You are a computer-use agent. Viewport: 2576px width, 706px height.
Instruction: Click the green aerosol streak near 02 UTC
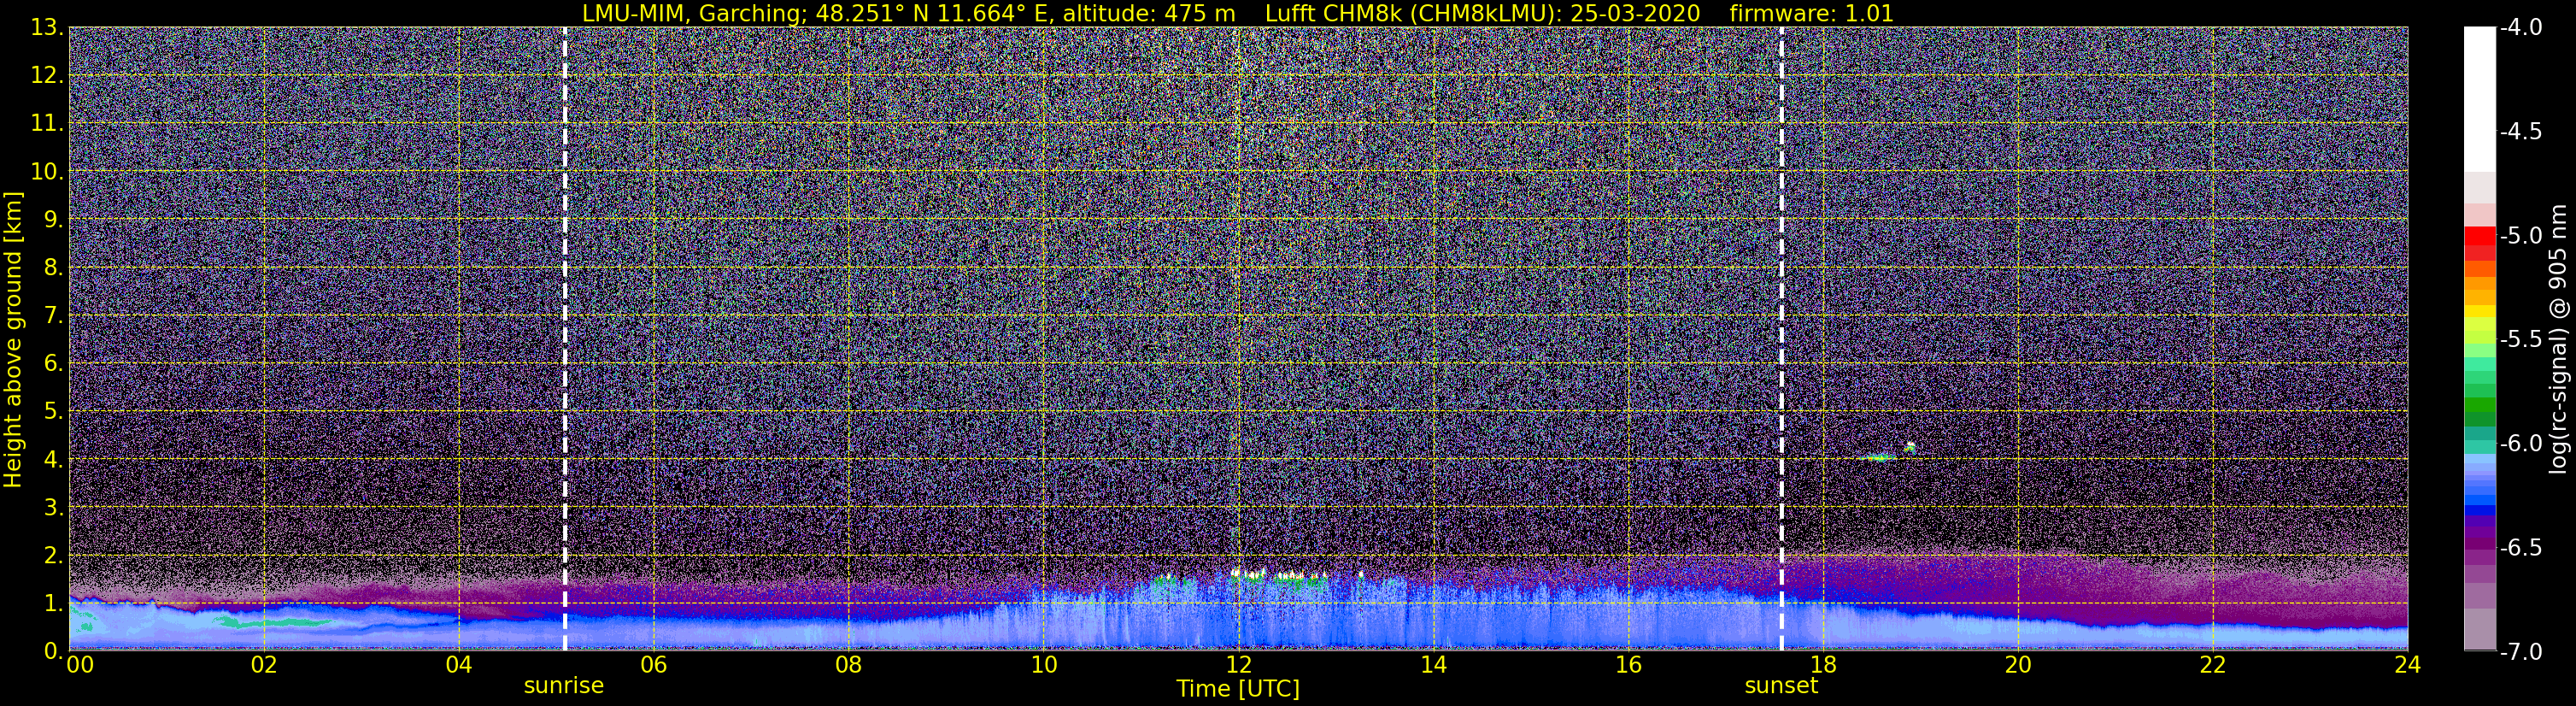click(x=275, y=622)
